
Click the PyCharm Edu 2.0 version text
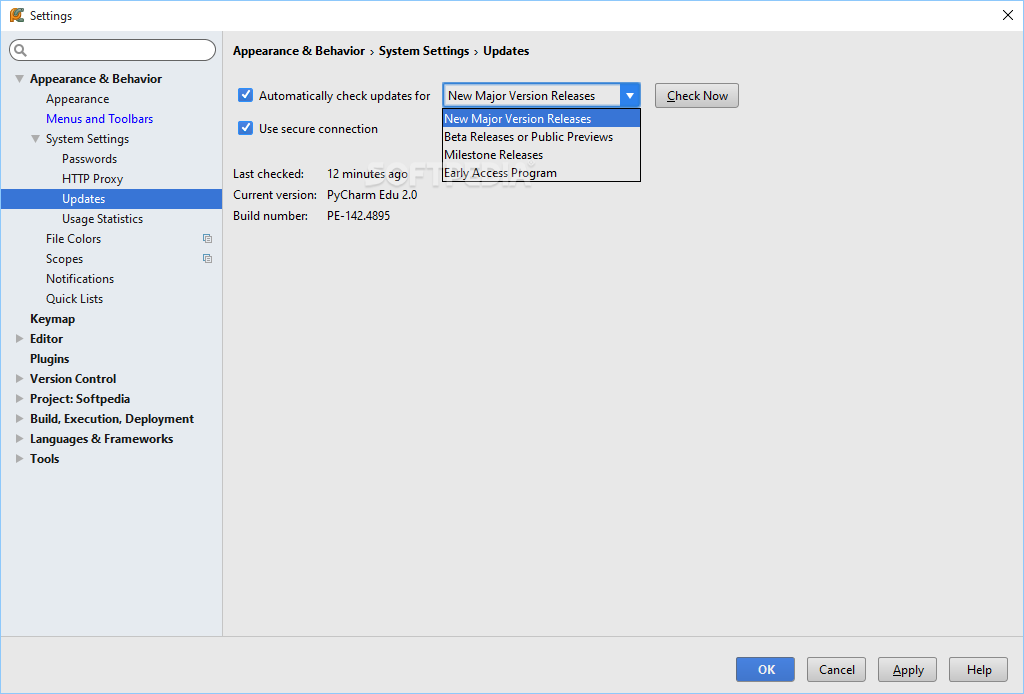[x=372, y=195]
